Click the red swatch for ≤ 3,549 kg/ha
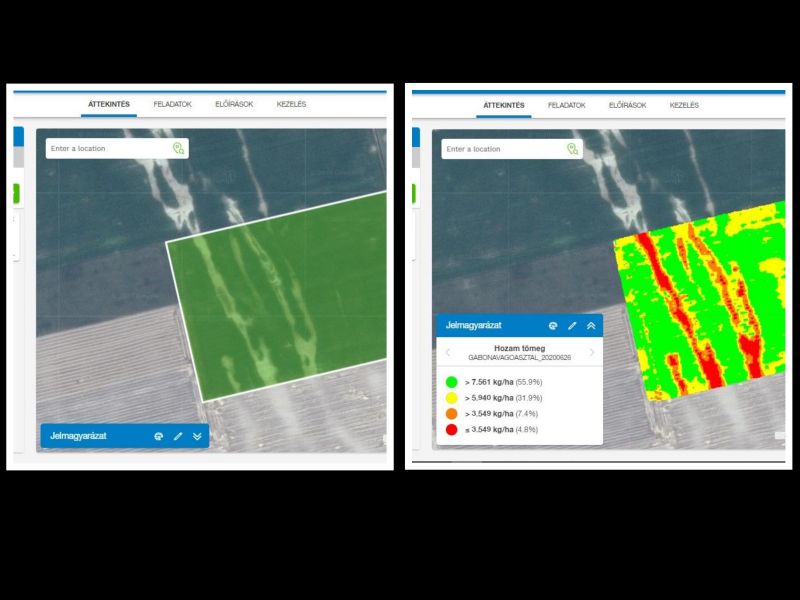This screenshot has width=800, height=600. pos(452,429)
